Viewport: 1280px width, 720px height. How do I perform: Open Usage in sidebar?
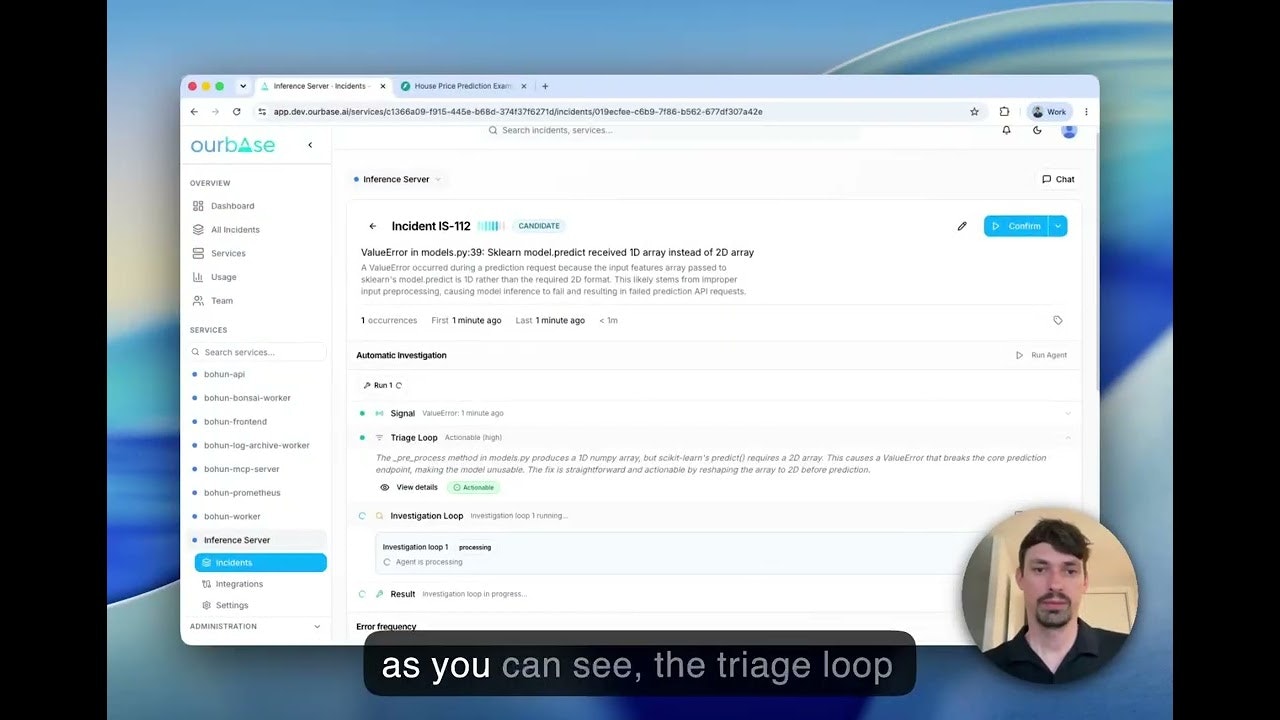click(x=223, y=277)
